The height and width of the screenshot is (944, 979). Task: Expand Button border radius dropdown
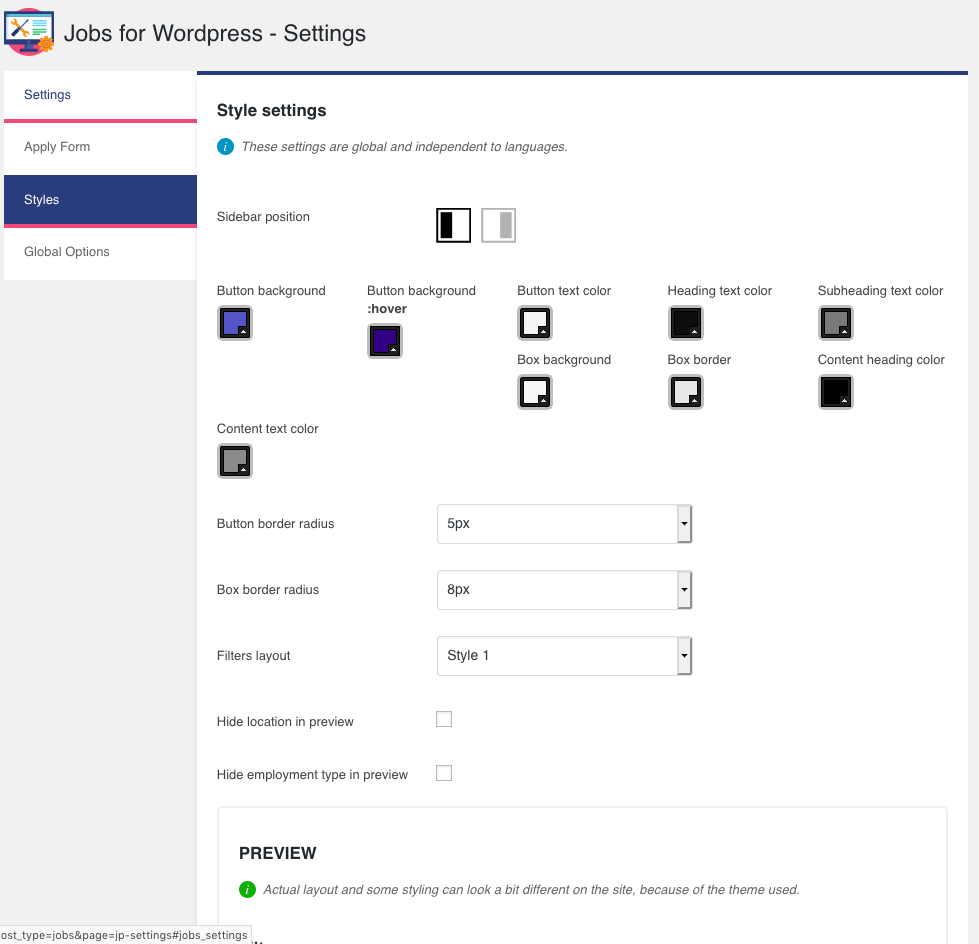(x=564, y=524)
